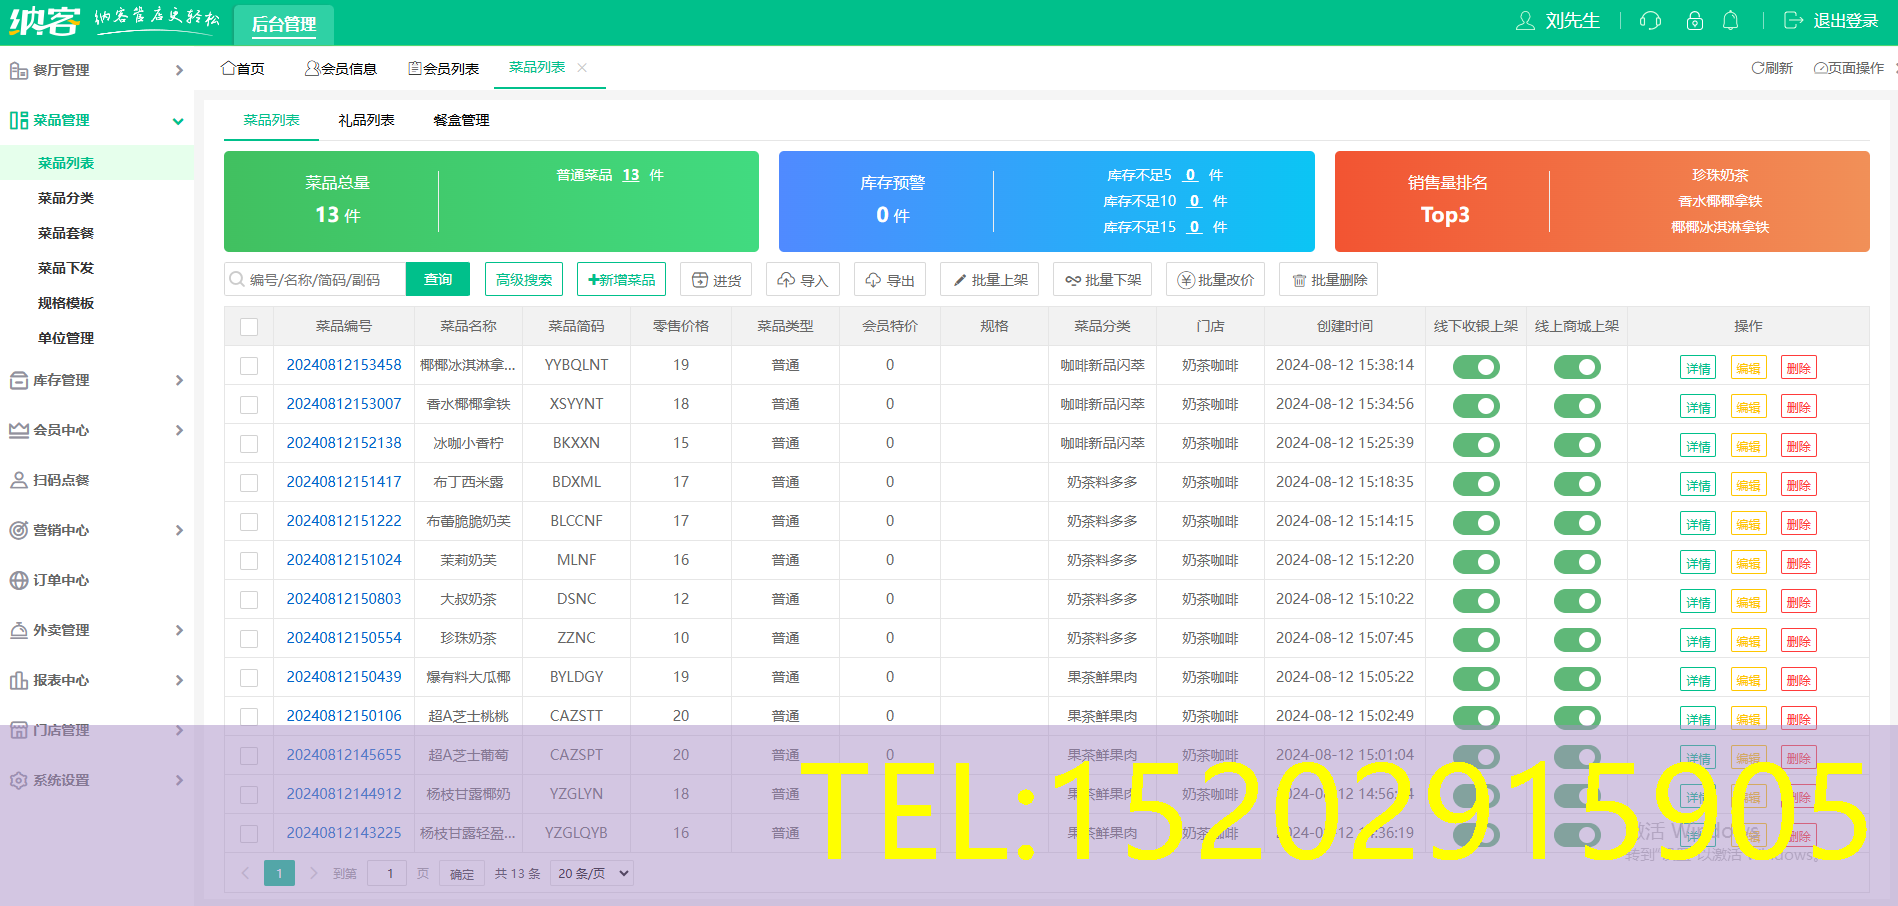The height and width of the screenshot is (906, 1898).
Task: Expand the 外卖管理 menu chevron
Action: pyautogui.click(x=179, y=630)
